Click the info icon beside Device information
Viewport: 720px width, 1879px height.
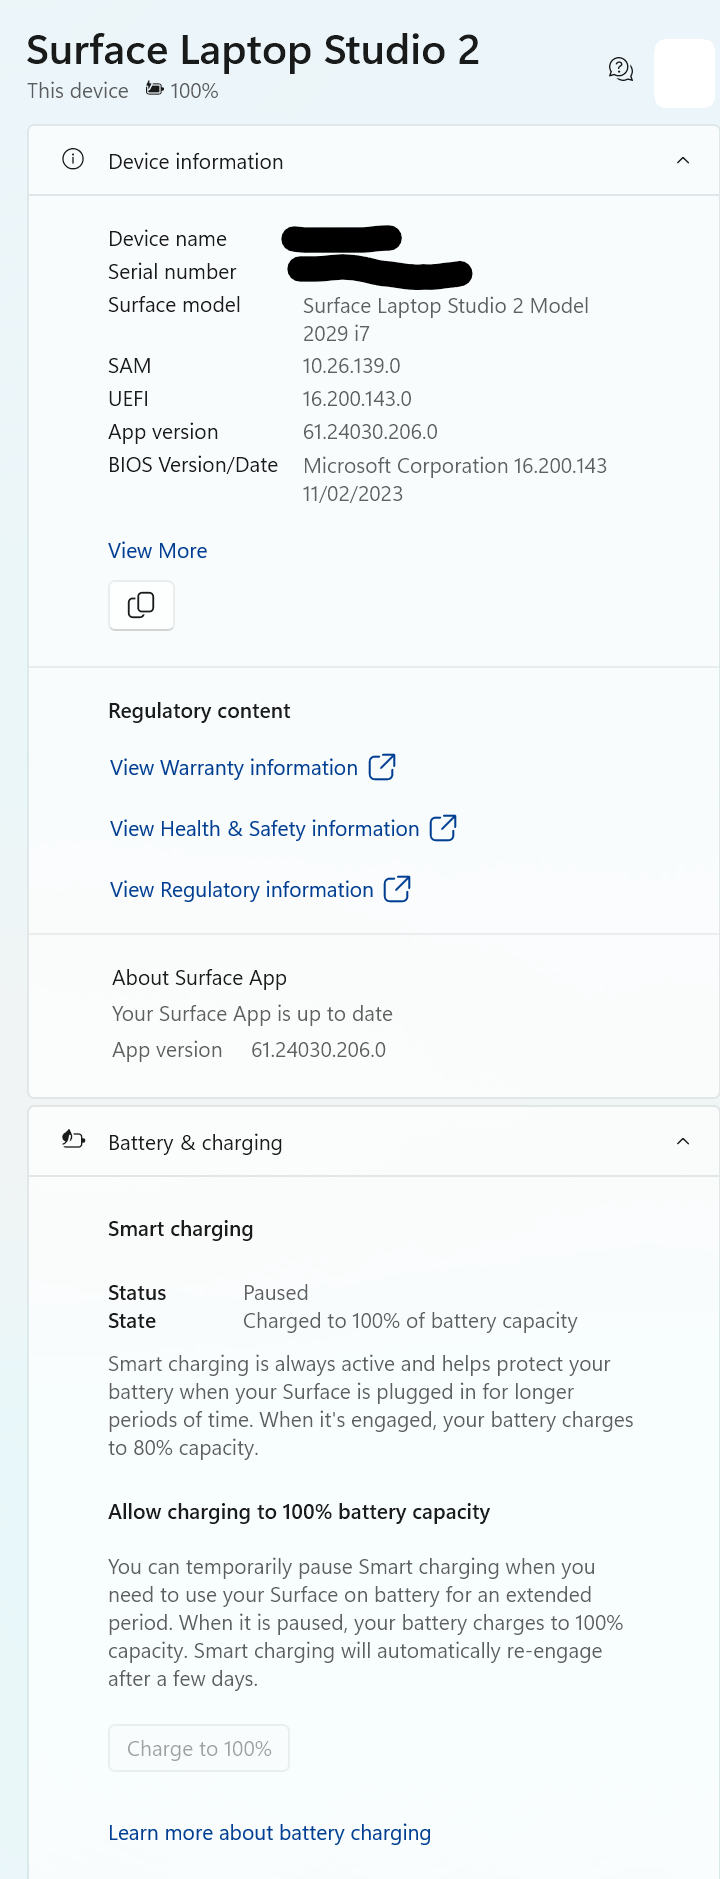[x=73, y=160]
